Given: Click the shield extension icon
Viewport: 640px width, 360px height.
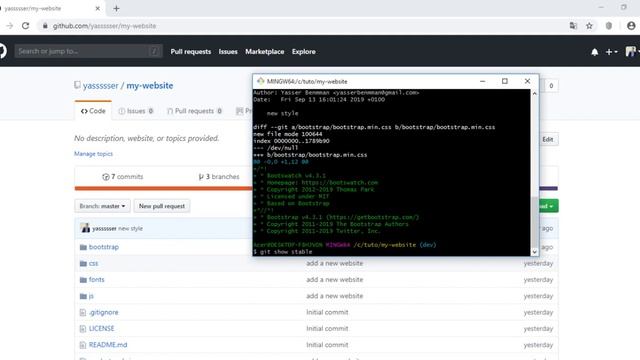Looking at the screenshot, I should [x=609, y=26].
